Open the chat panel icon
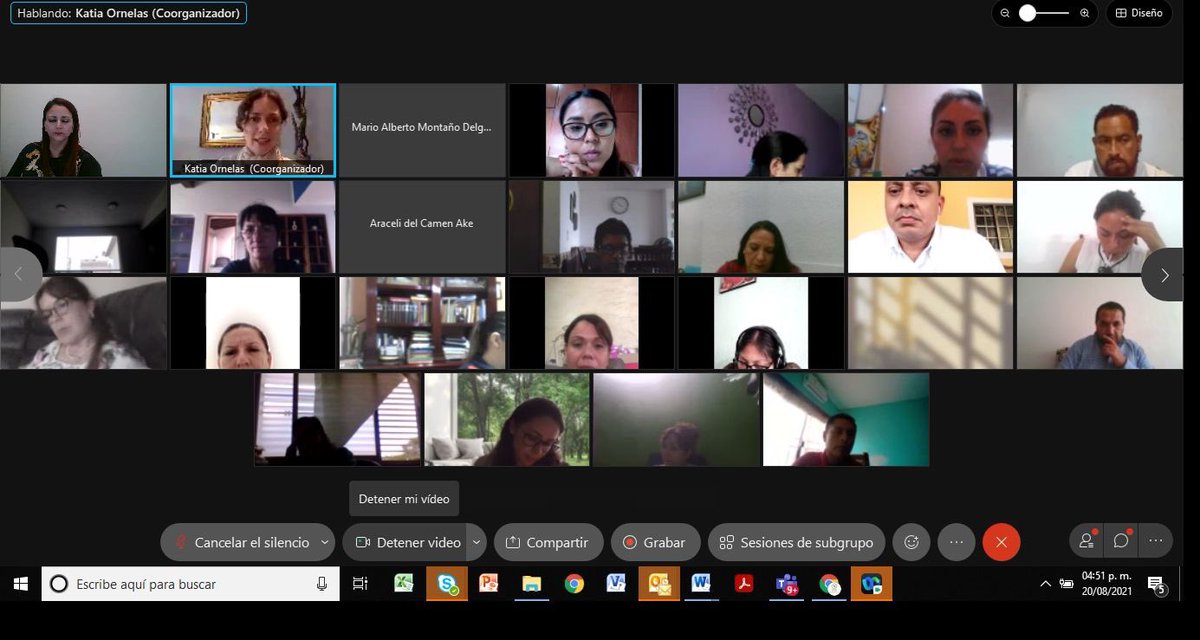 (1121, 541)
